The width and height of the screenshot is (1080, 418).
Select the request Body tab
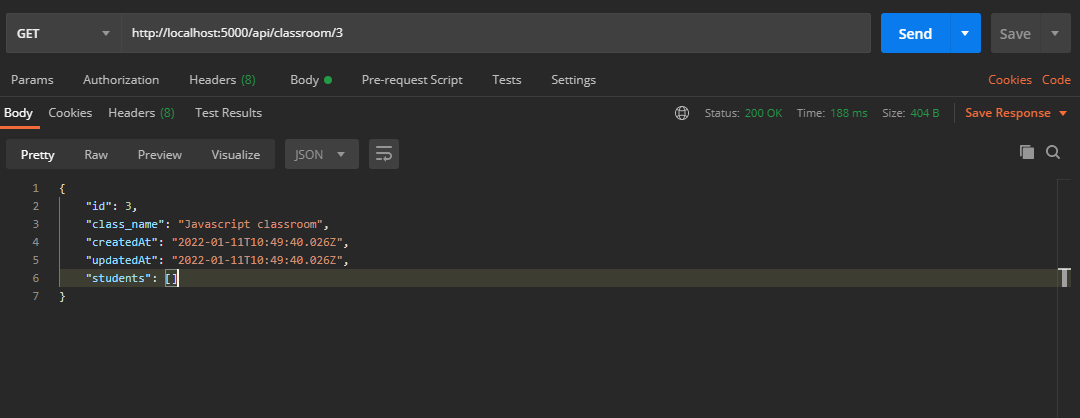(311, 80)
